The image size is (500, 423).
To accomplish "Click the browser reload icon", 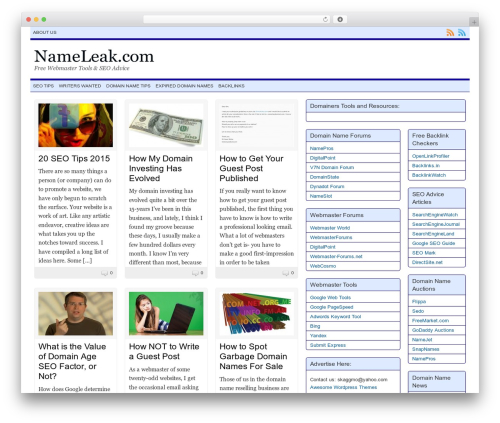I will [325, 19].
